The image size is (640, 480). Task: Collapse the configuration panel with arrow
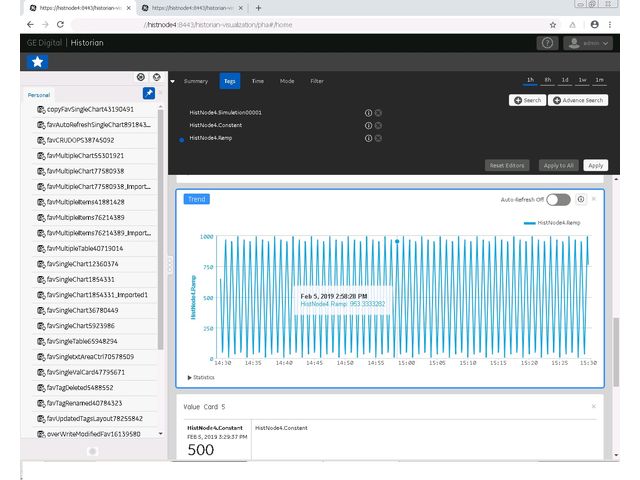(x=172, y=81)
